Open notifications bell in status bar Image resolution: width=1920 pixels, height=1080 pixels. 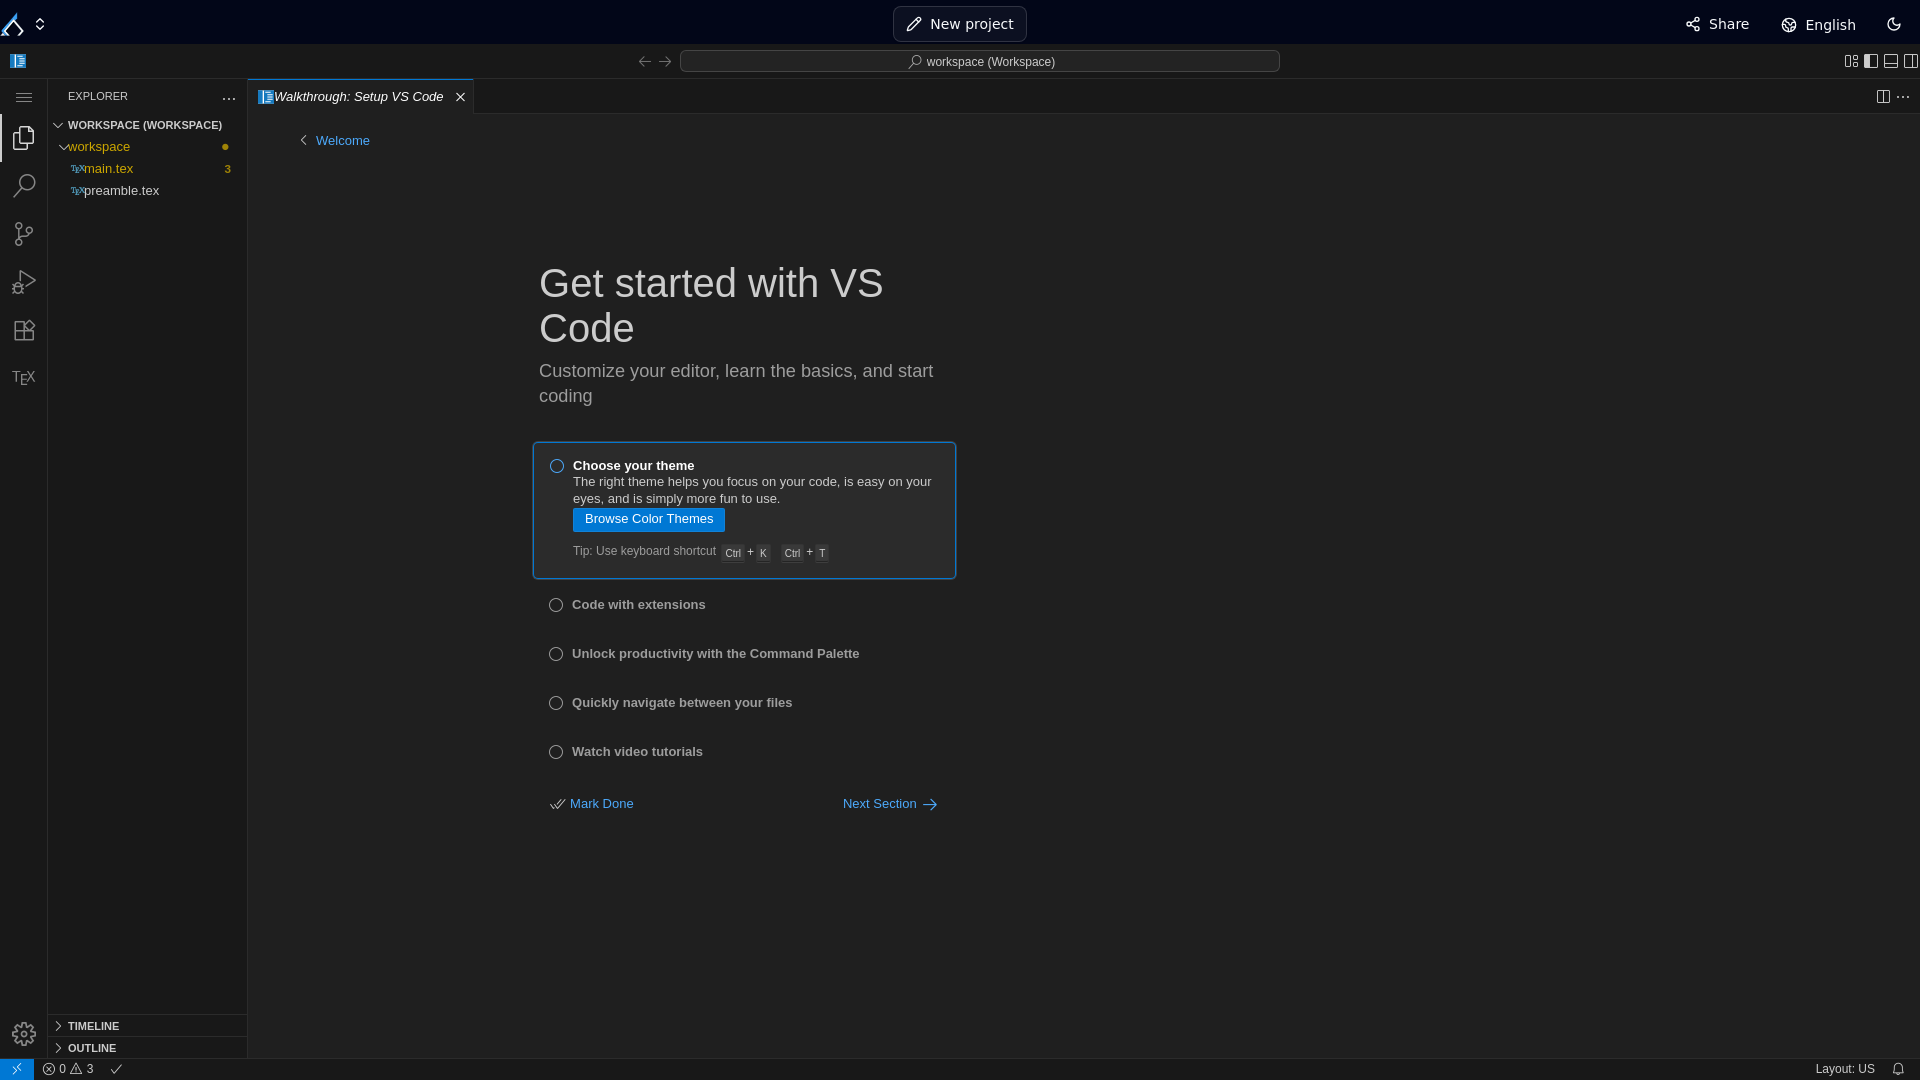click(x=1898, y=1069)
